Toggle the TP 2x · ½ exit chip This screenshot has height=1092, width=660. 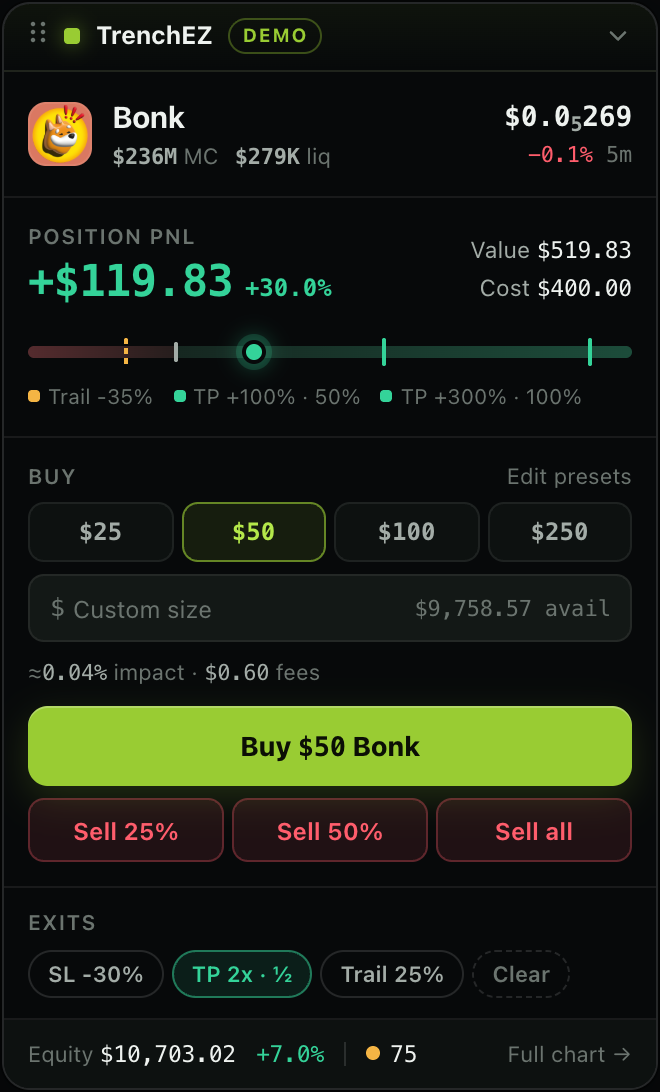pyautogui.click(x=242, y=974)
